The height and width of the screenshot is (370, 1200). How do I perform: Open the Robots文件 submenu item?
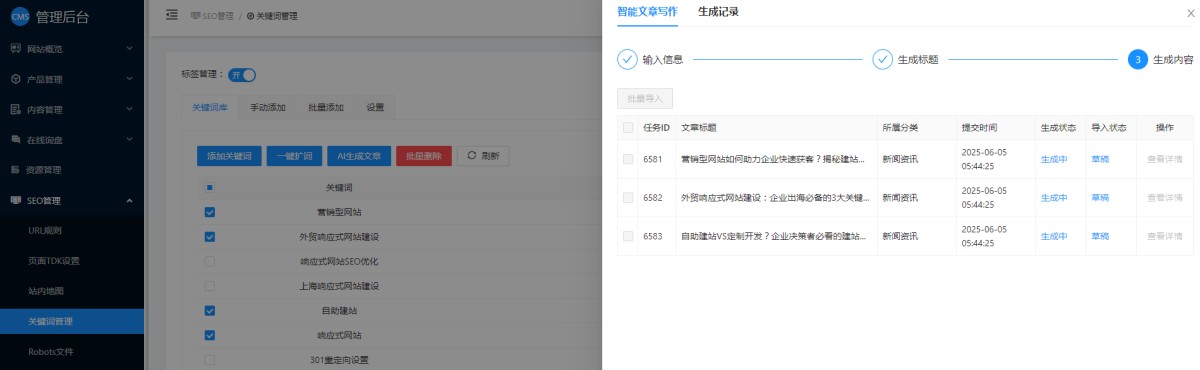pos(72,352)
